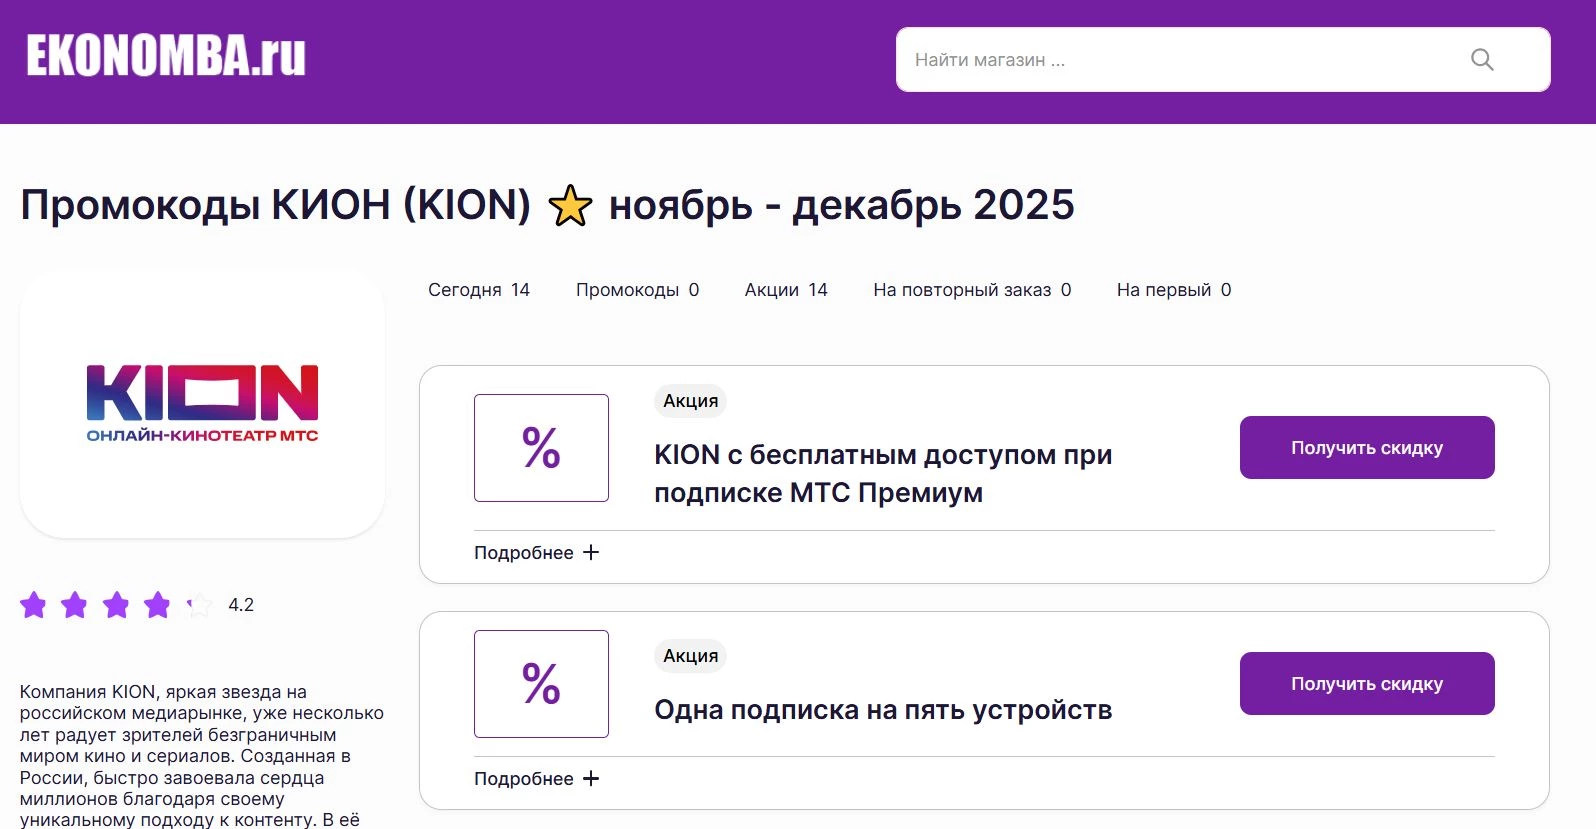Click the Акция badge on the five devices offer
Screen dimensions: 1596x829
pyautogui.click(x=689, y=656)
